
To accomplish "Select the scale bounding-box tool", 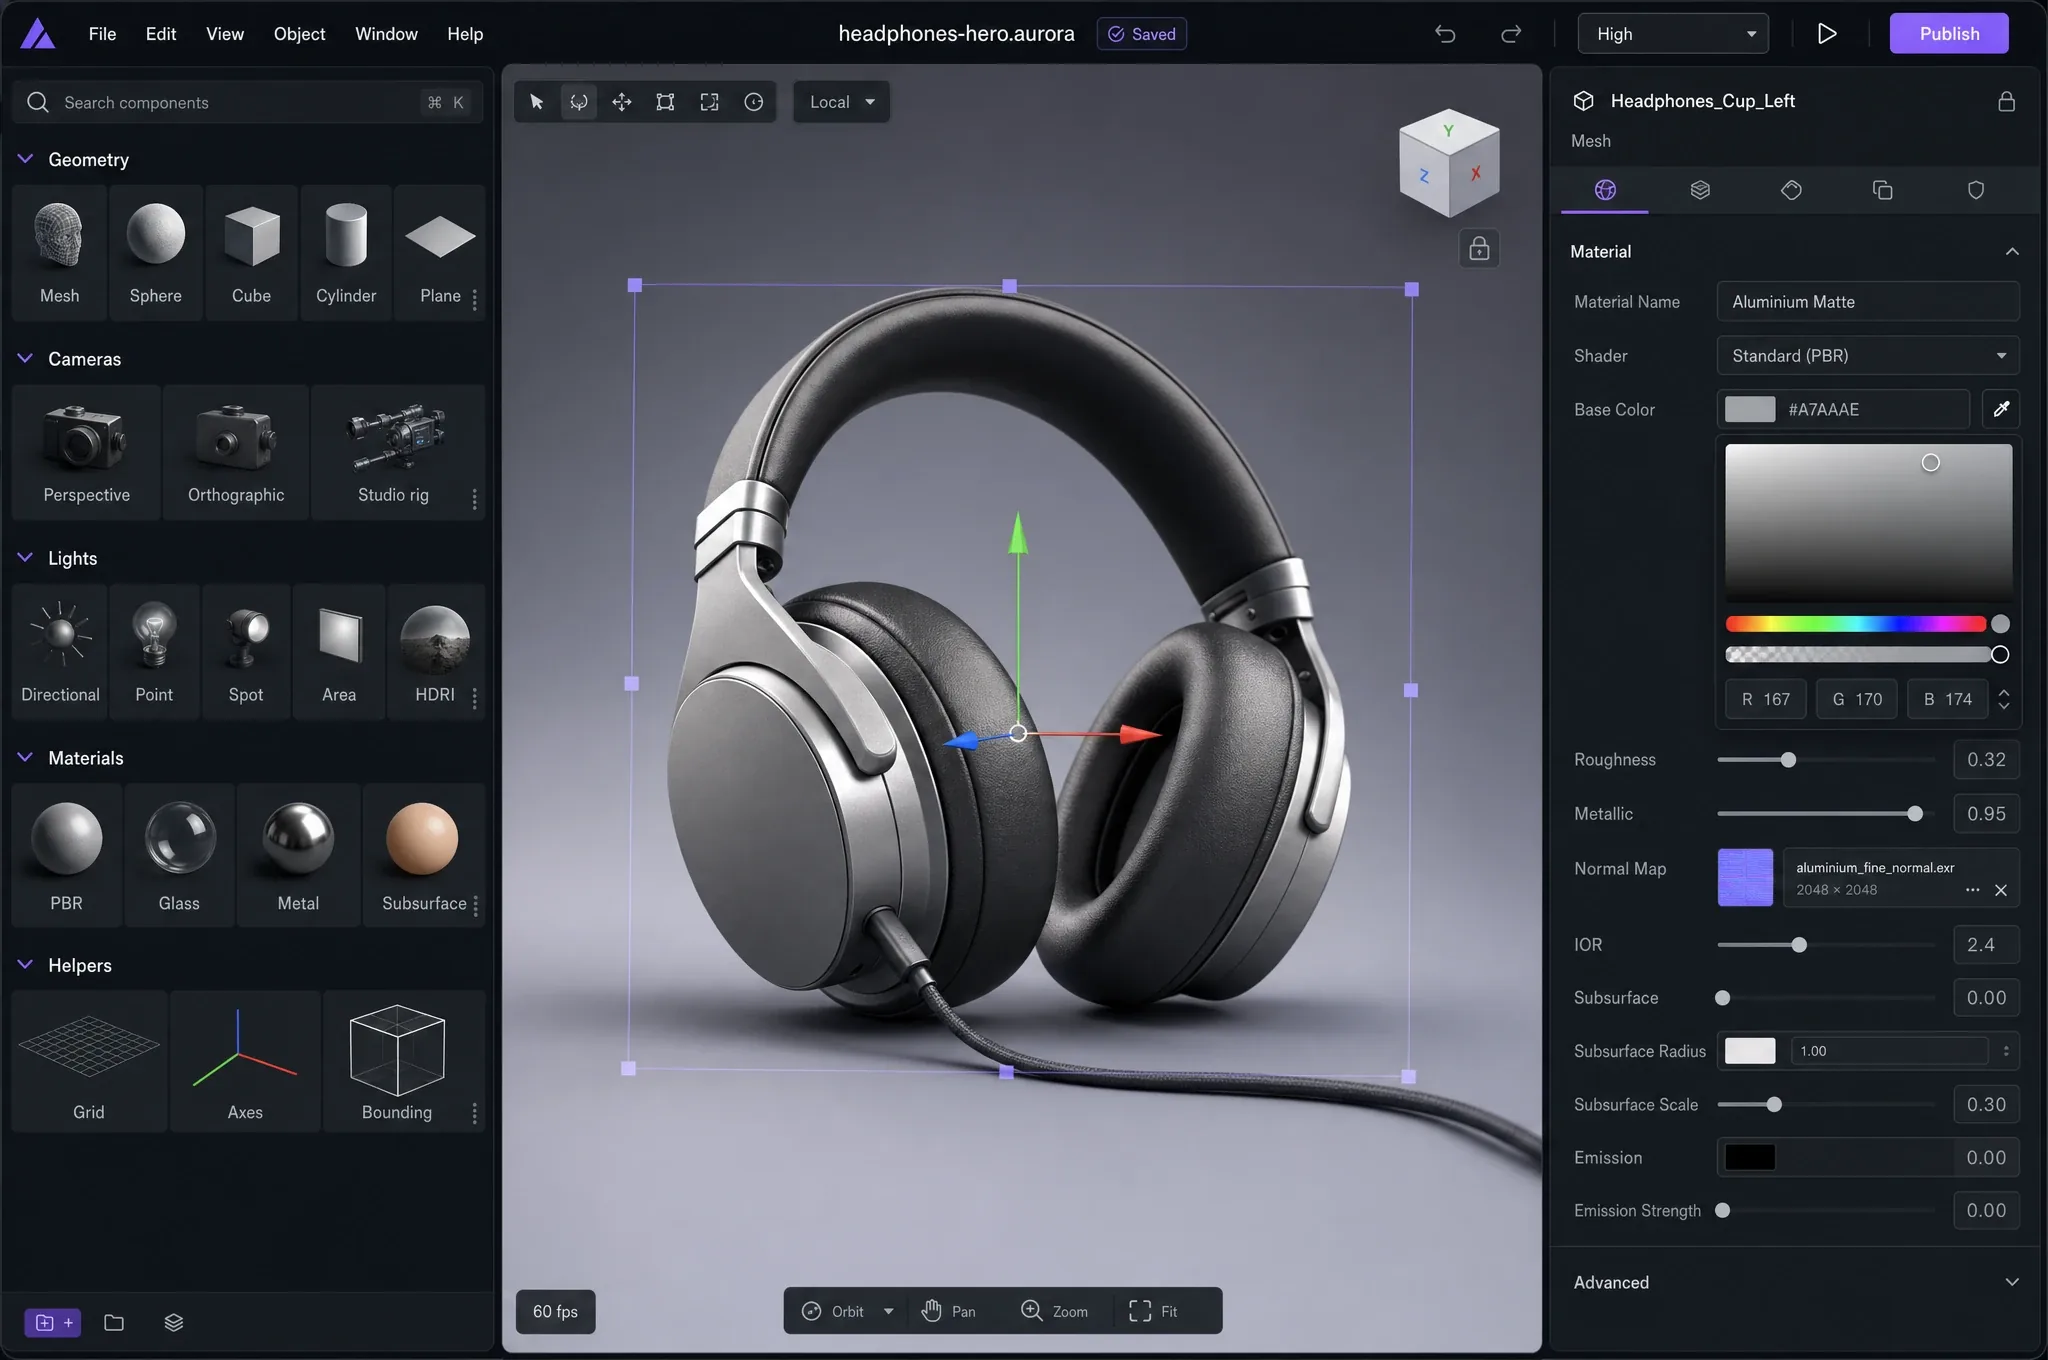I will pyautogui.click(x=665, y=102).
